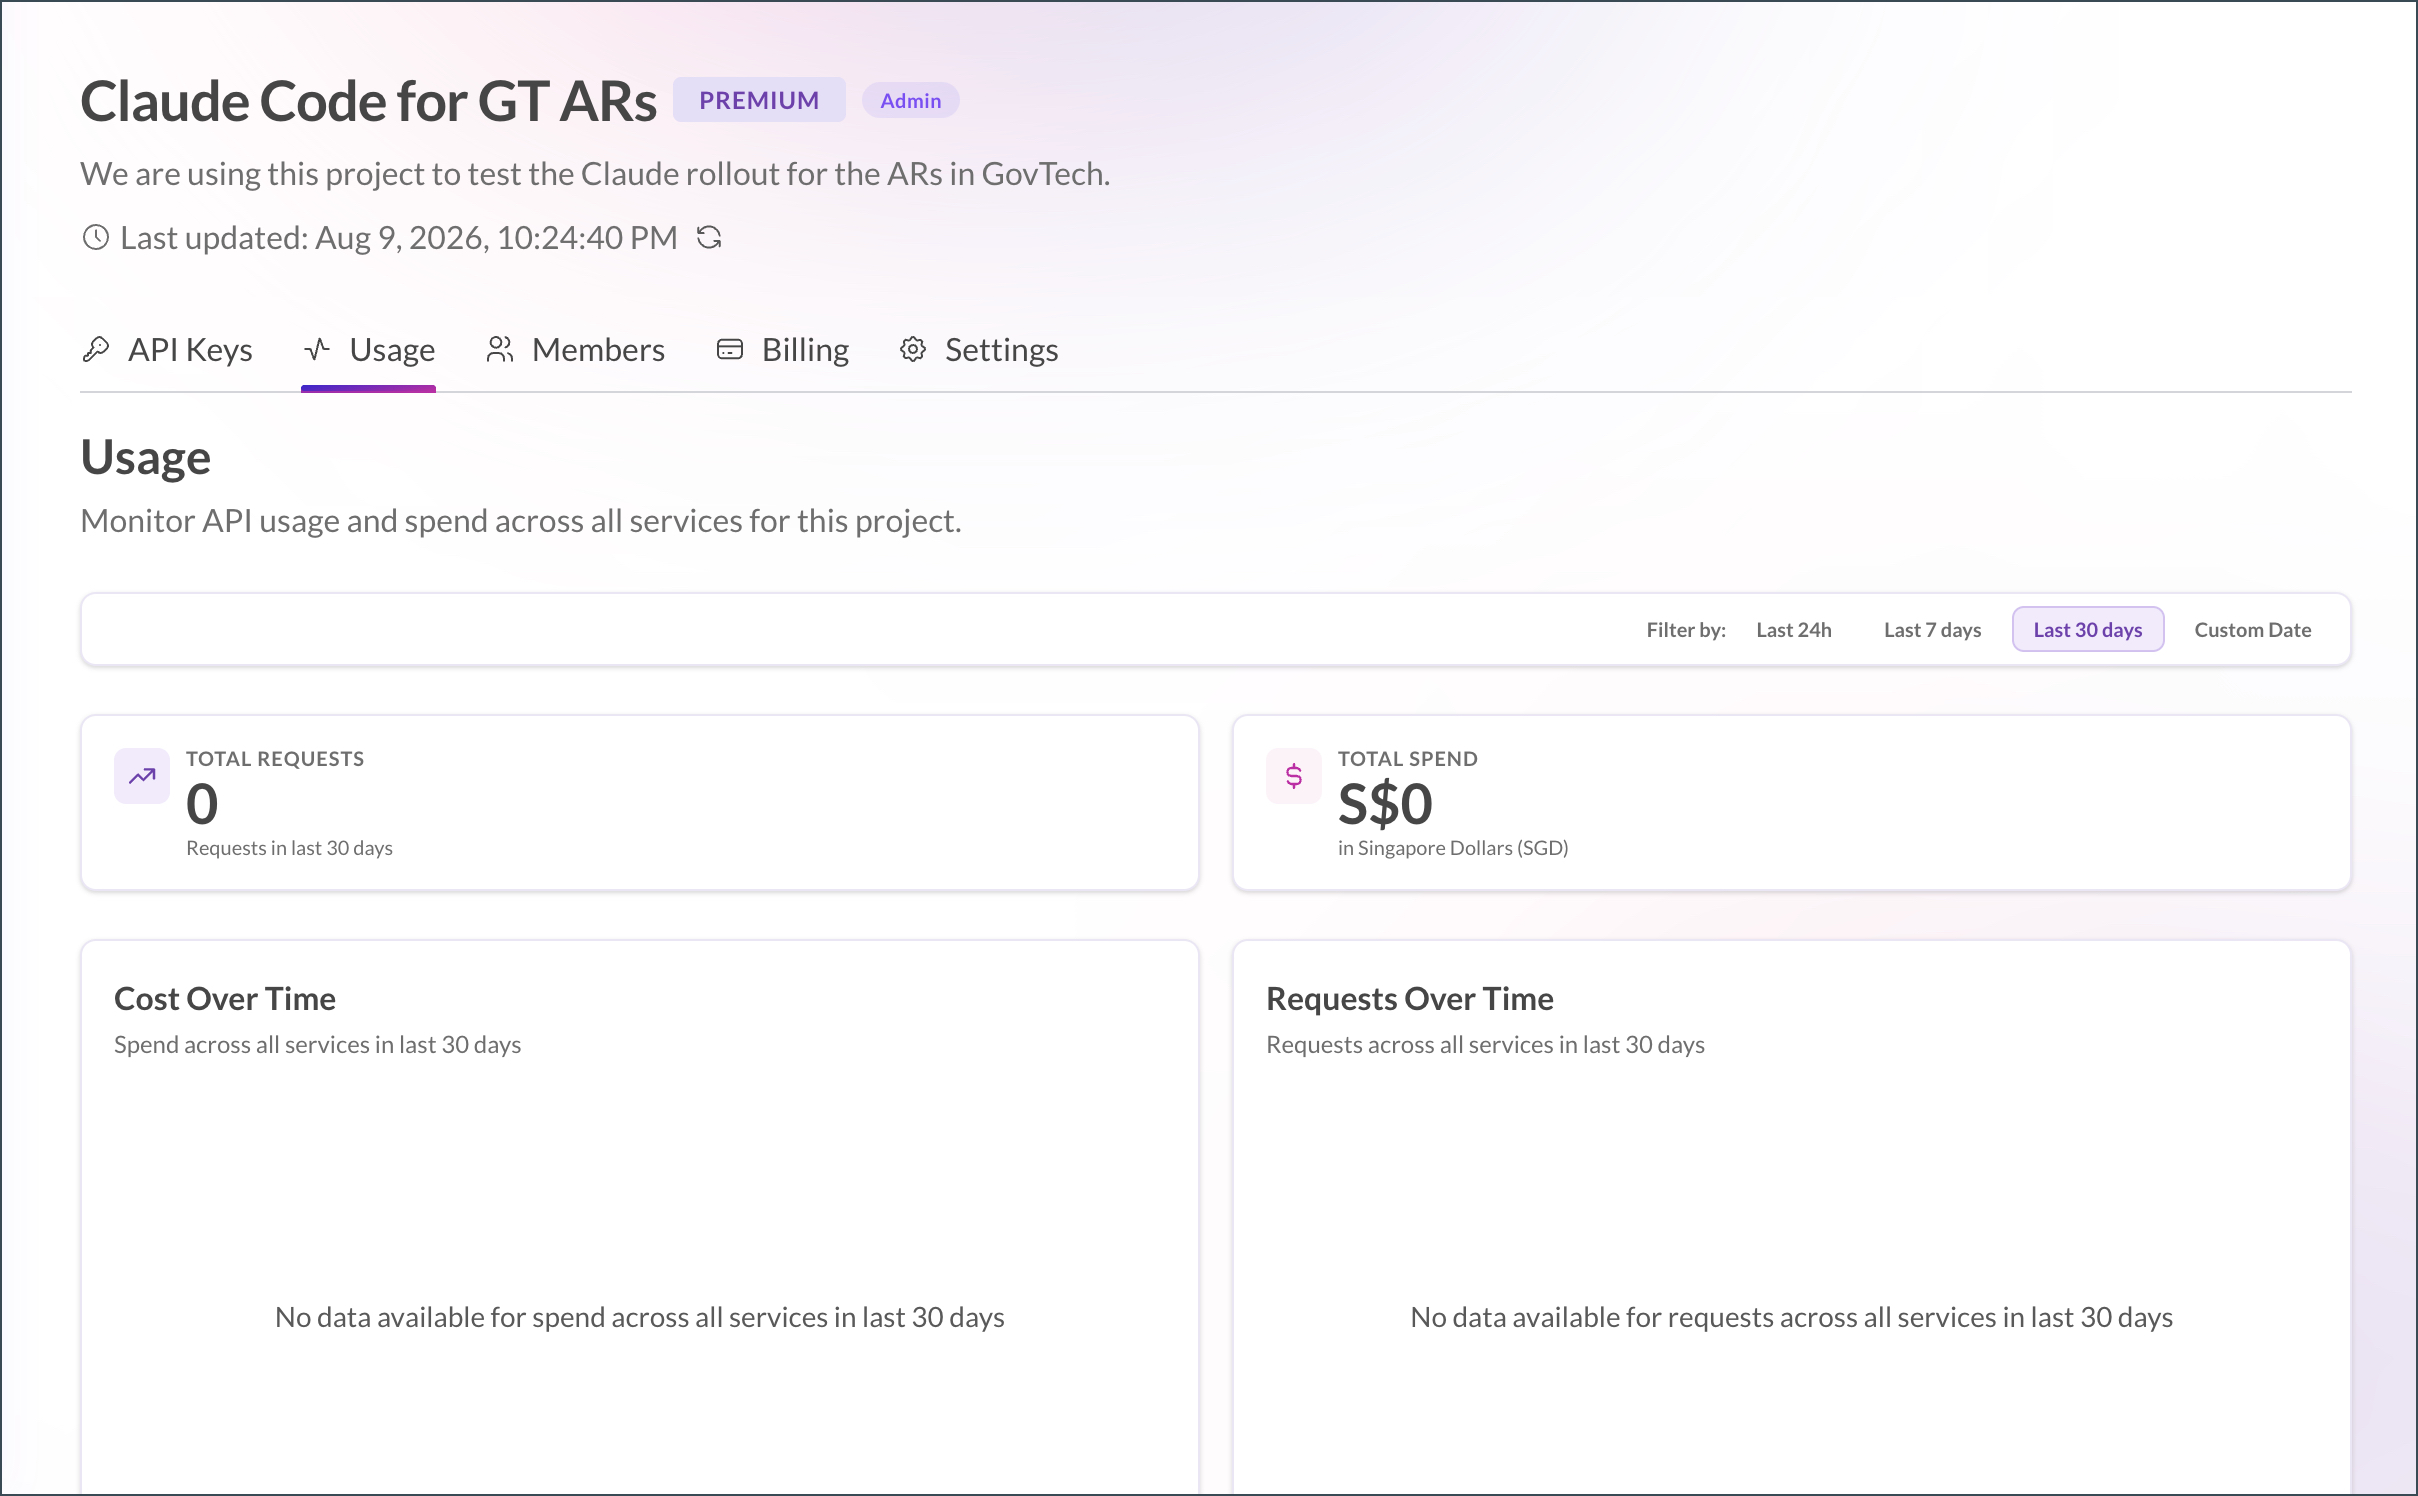Image resolution: width=2418 pixels, height=1496 pixels.
Task: Select the Usage tab label
Action: [x=392, y=350]
